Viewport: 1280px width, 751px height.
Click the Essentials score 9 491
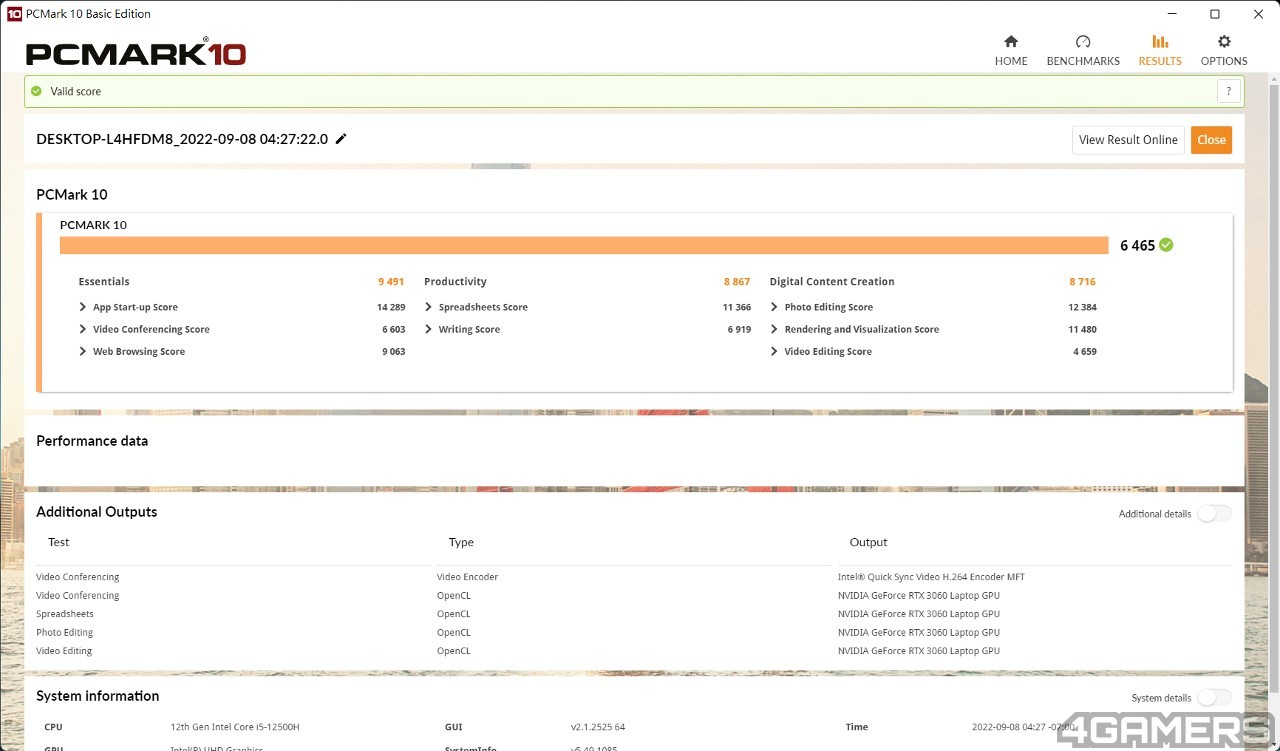pyautogui.click(x=391, y=282)
